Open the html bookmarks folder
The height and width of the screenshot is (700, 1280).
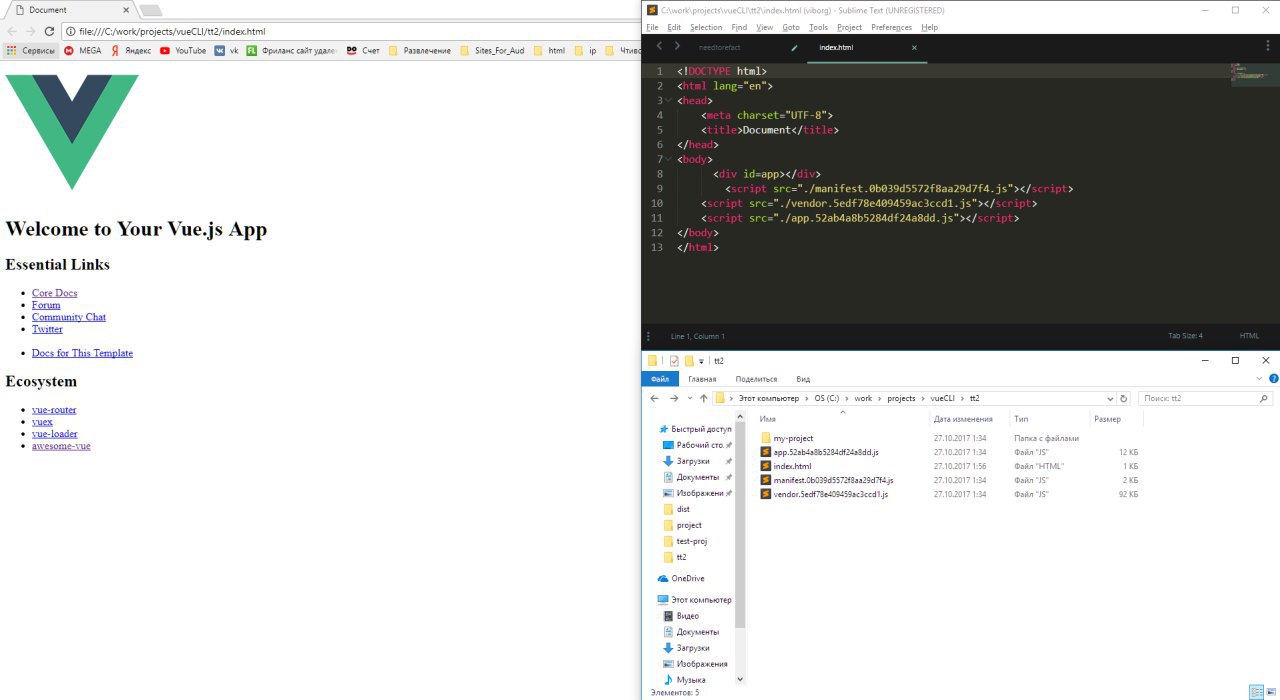[550, 50]
